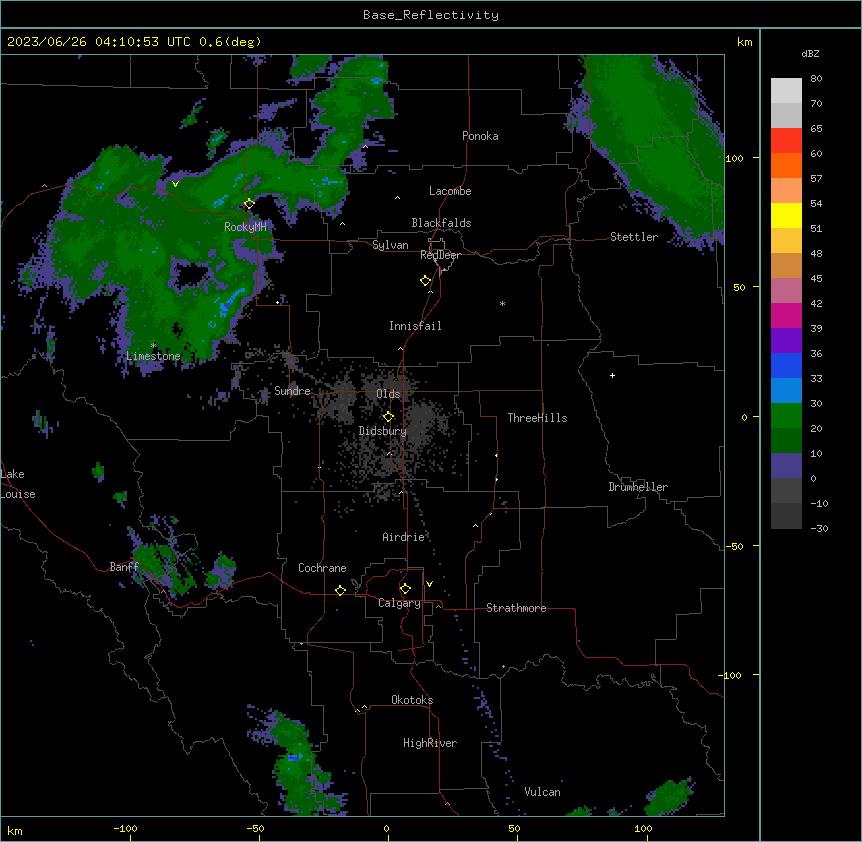Click the Airdrie label
Viewport: 862px width, 842px height.
404,537
